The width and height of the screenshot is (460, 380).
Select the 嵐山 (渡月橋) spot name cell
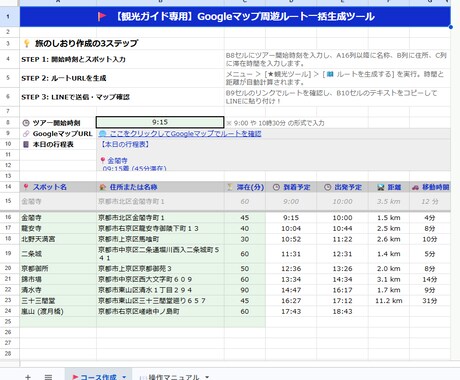coord(58,311)
